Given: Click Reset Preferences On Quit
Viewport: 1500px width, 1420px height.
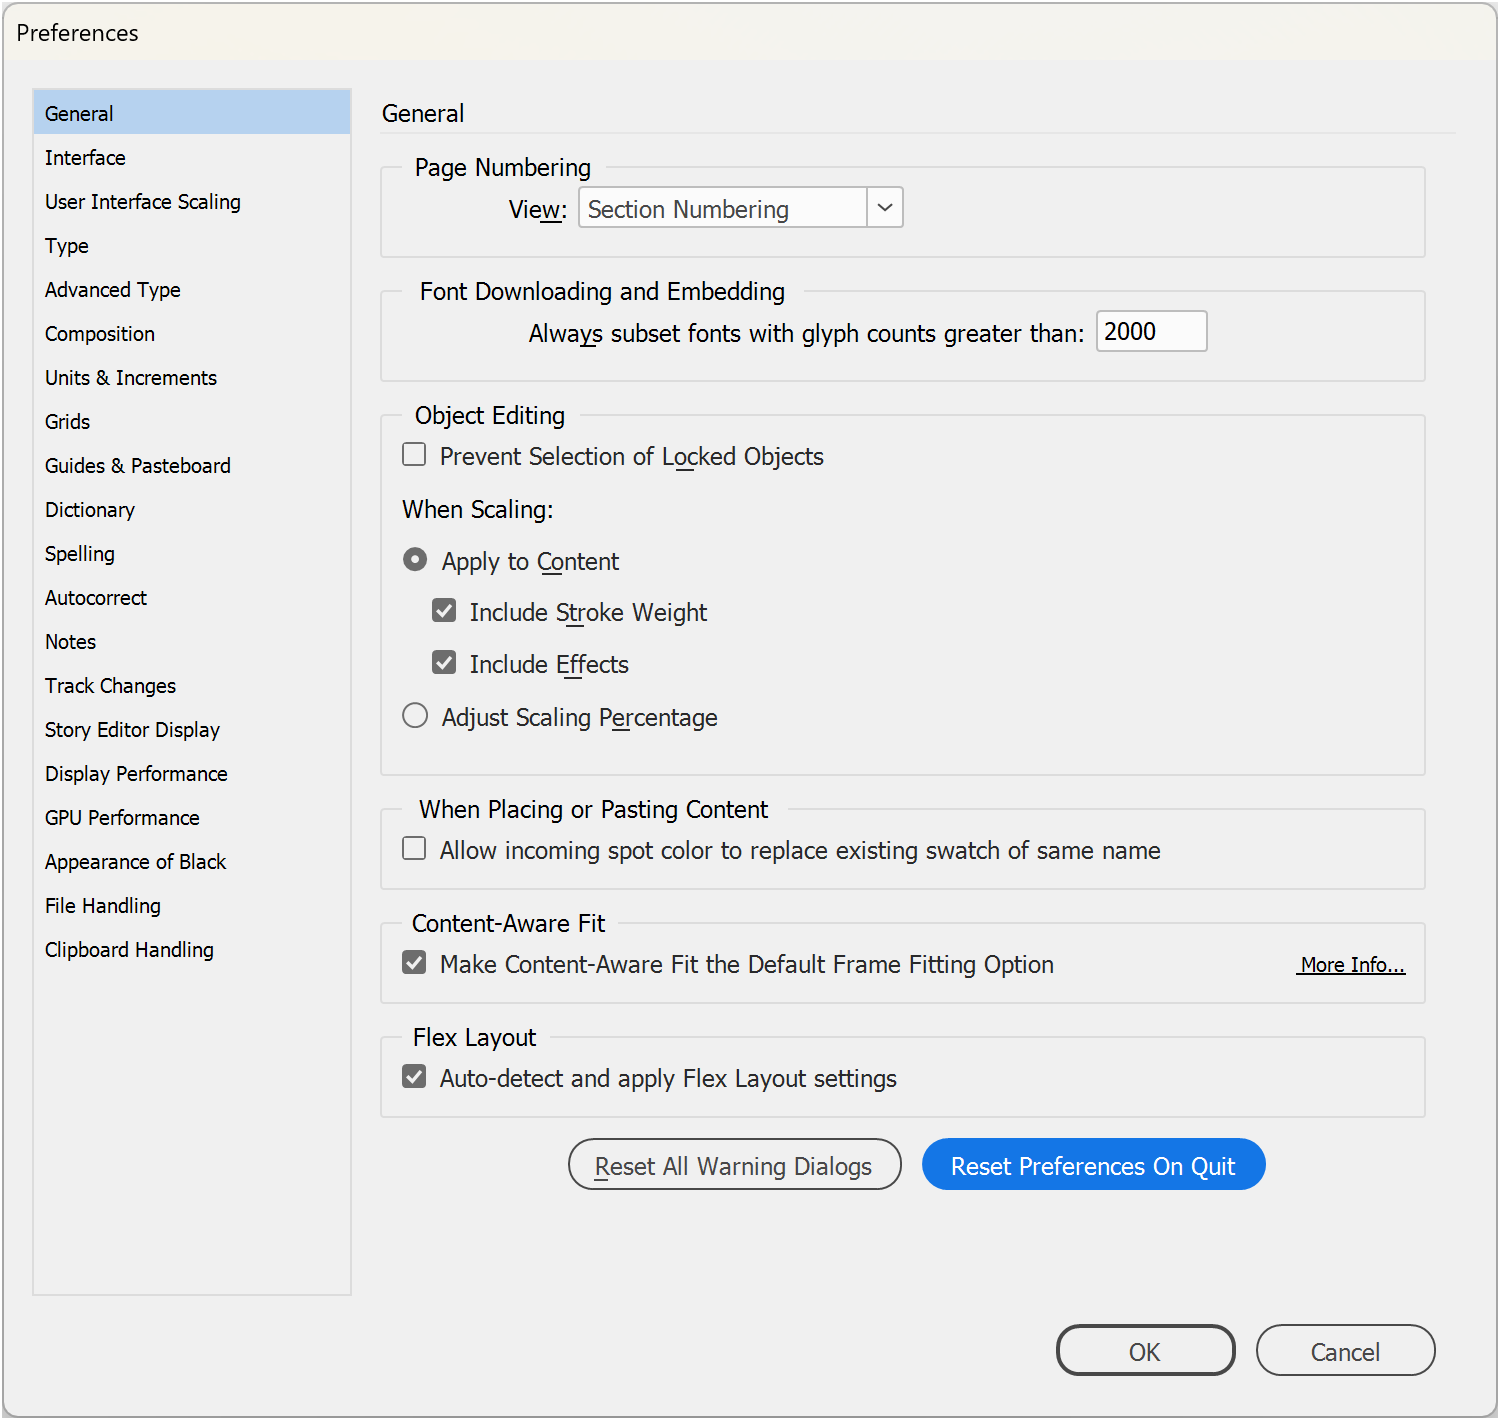Looking at the screenshot, I should [x=1093, y=1165].
